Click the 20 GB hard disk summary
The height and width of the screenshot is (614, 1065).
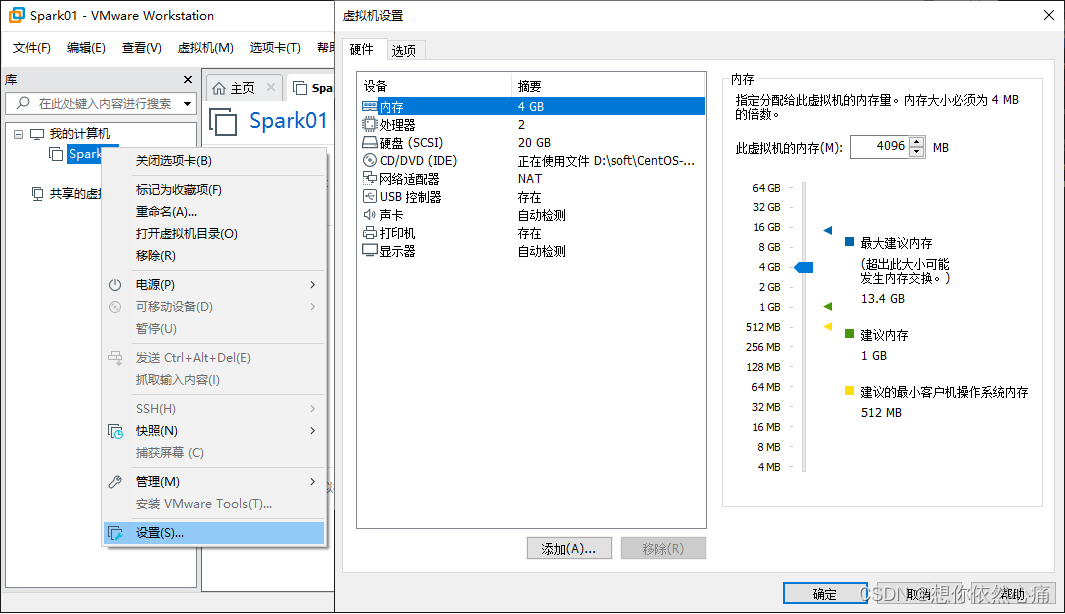coord(535,143)
